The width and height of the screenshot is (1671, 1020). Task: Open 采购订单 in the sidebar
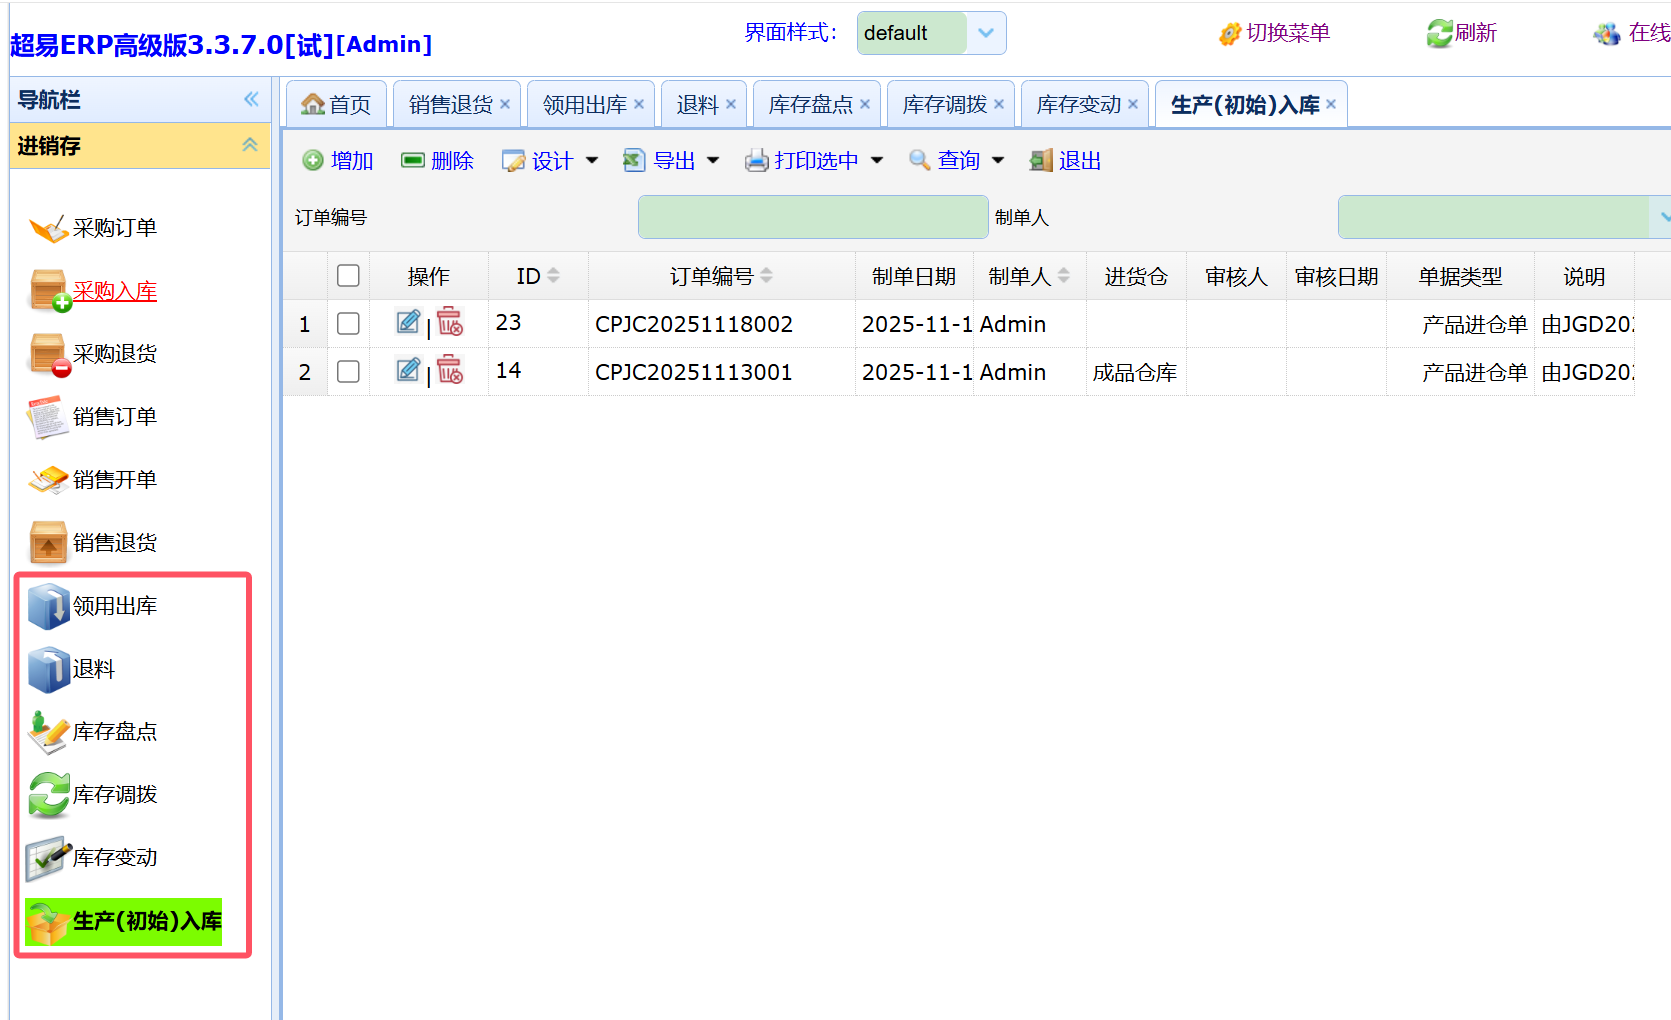pyautogui.click(x=114, y=228)
